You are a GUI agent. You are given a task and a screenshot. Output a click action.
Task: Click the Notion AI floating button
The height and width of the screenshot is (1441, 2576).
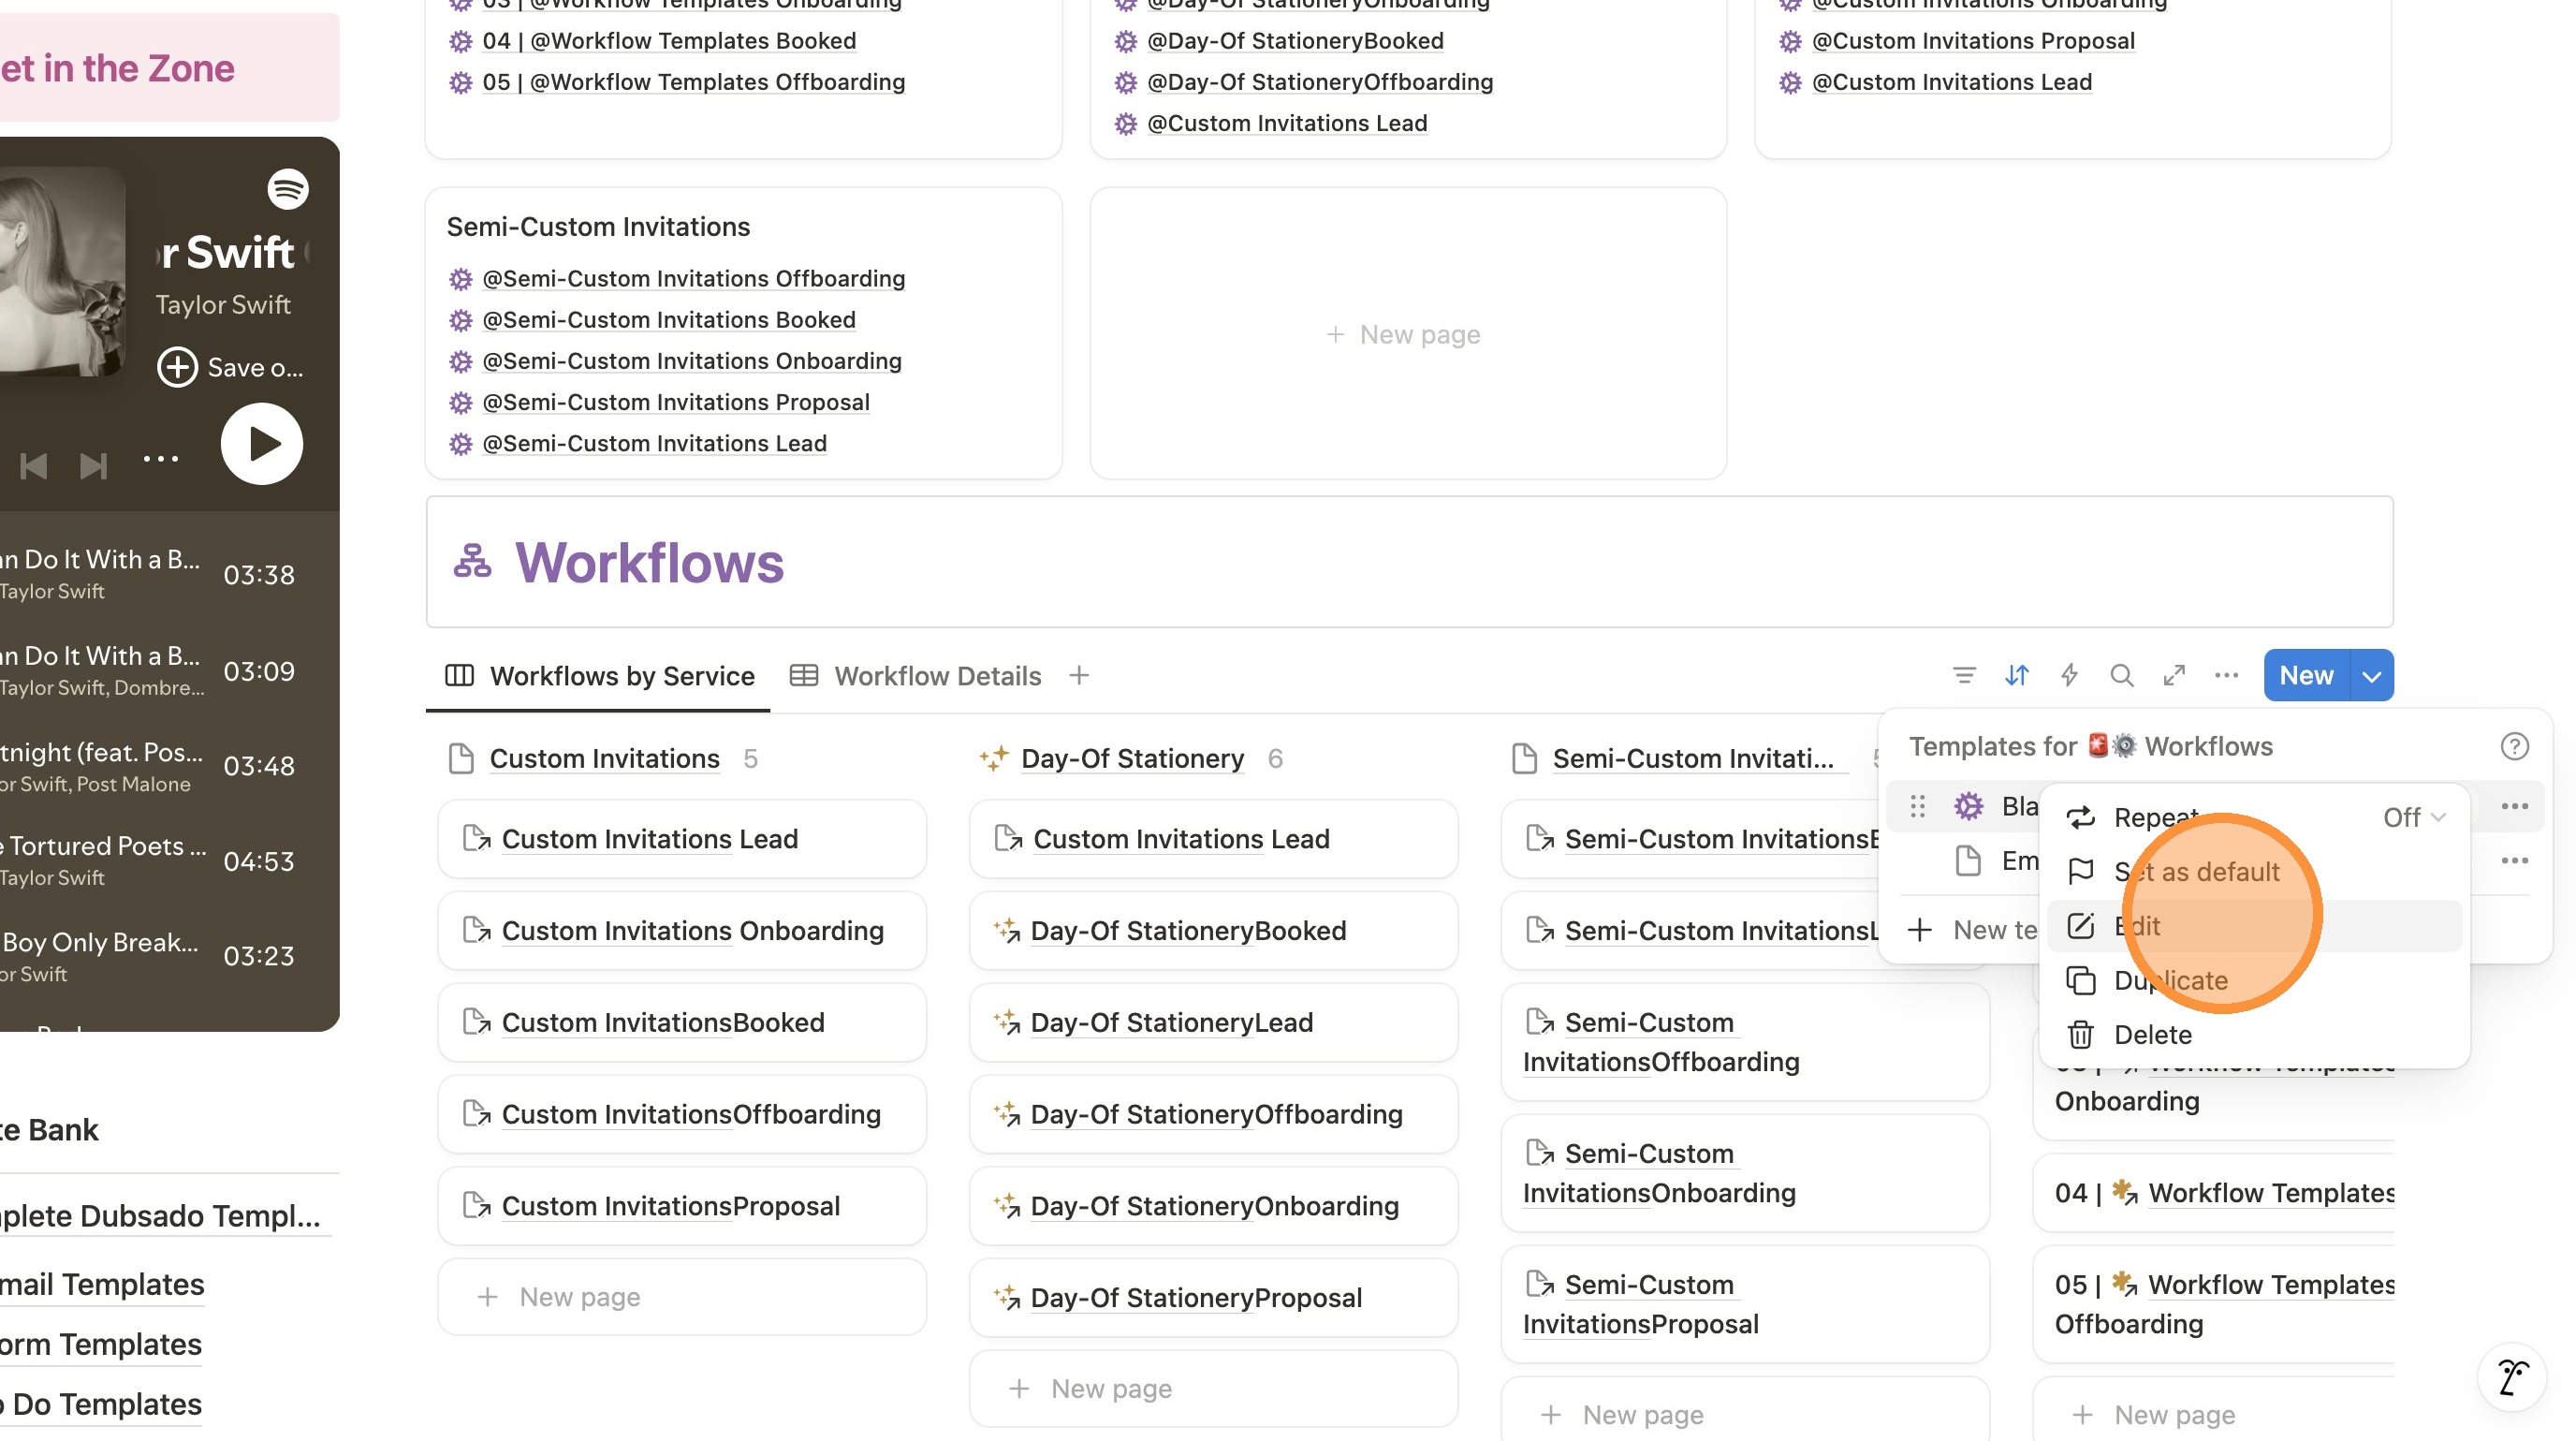point(2512,1377)
